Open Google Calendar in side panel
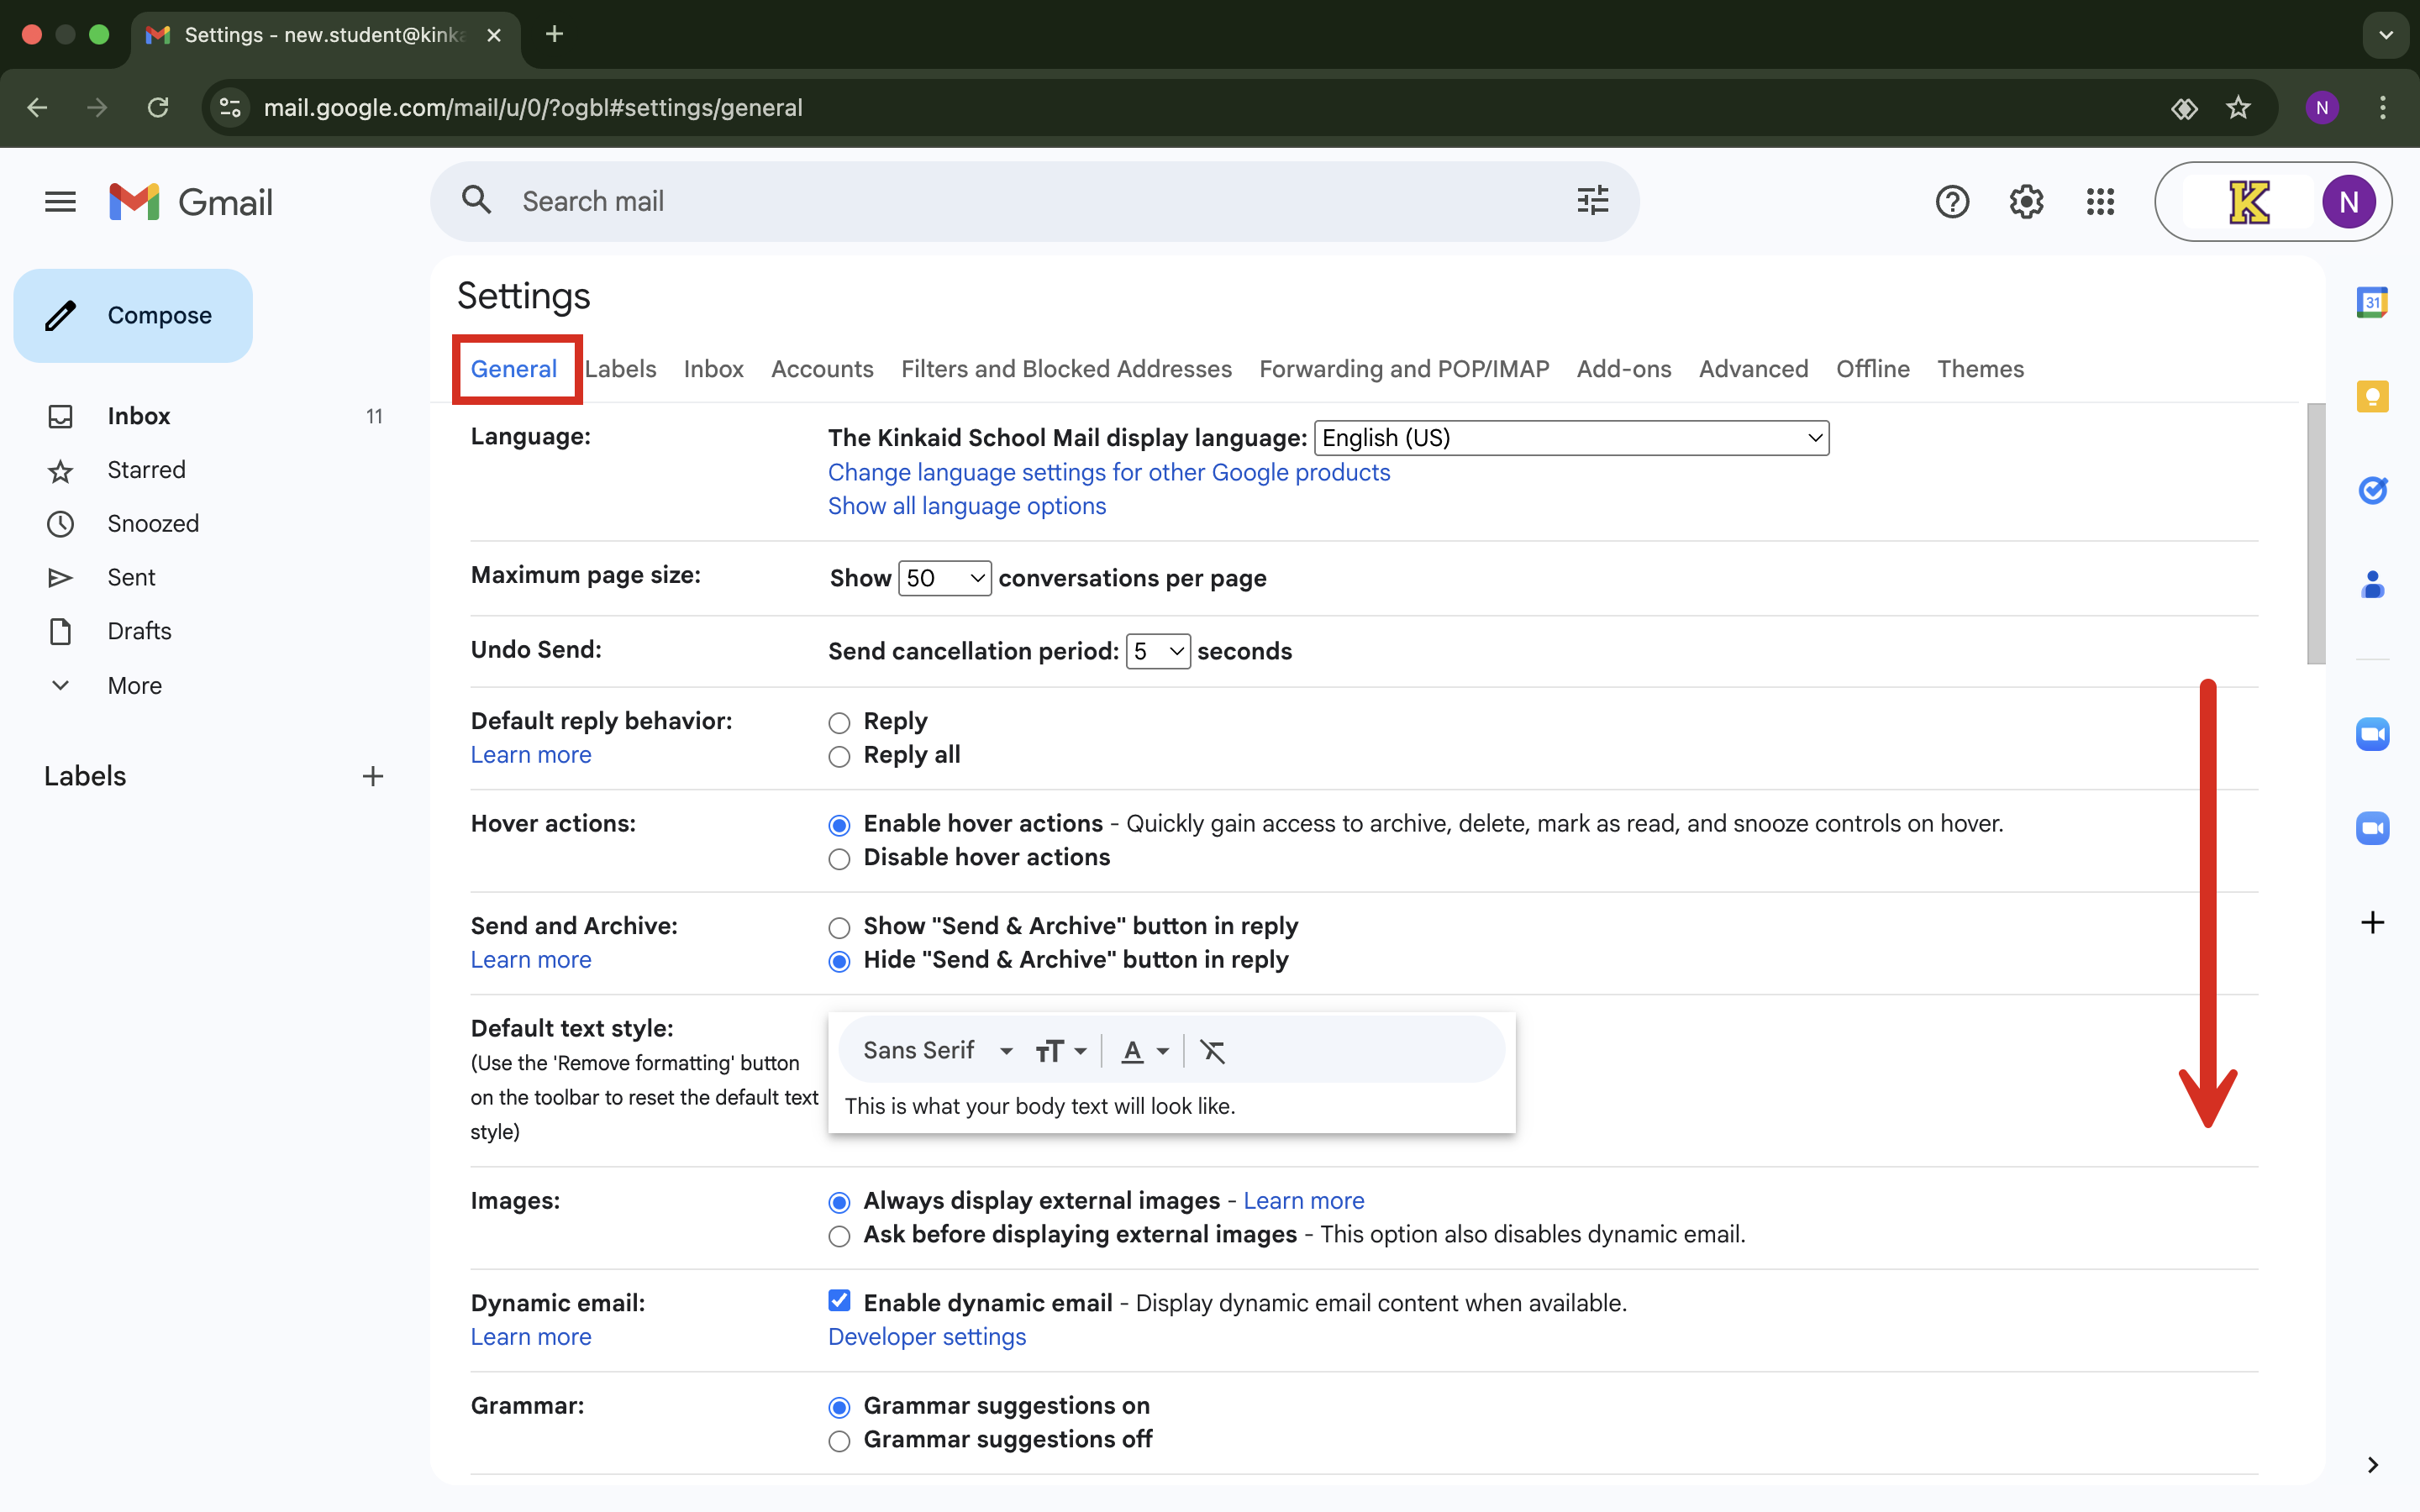Screen dimensions: 2420x1512 [2372, 302]
